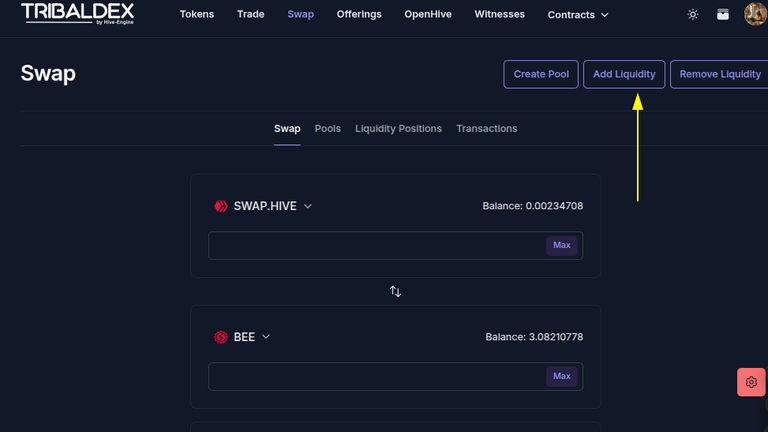Click the Create Pool button
Screen dimensions: 768x432
541,74
